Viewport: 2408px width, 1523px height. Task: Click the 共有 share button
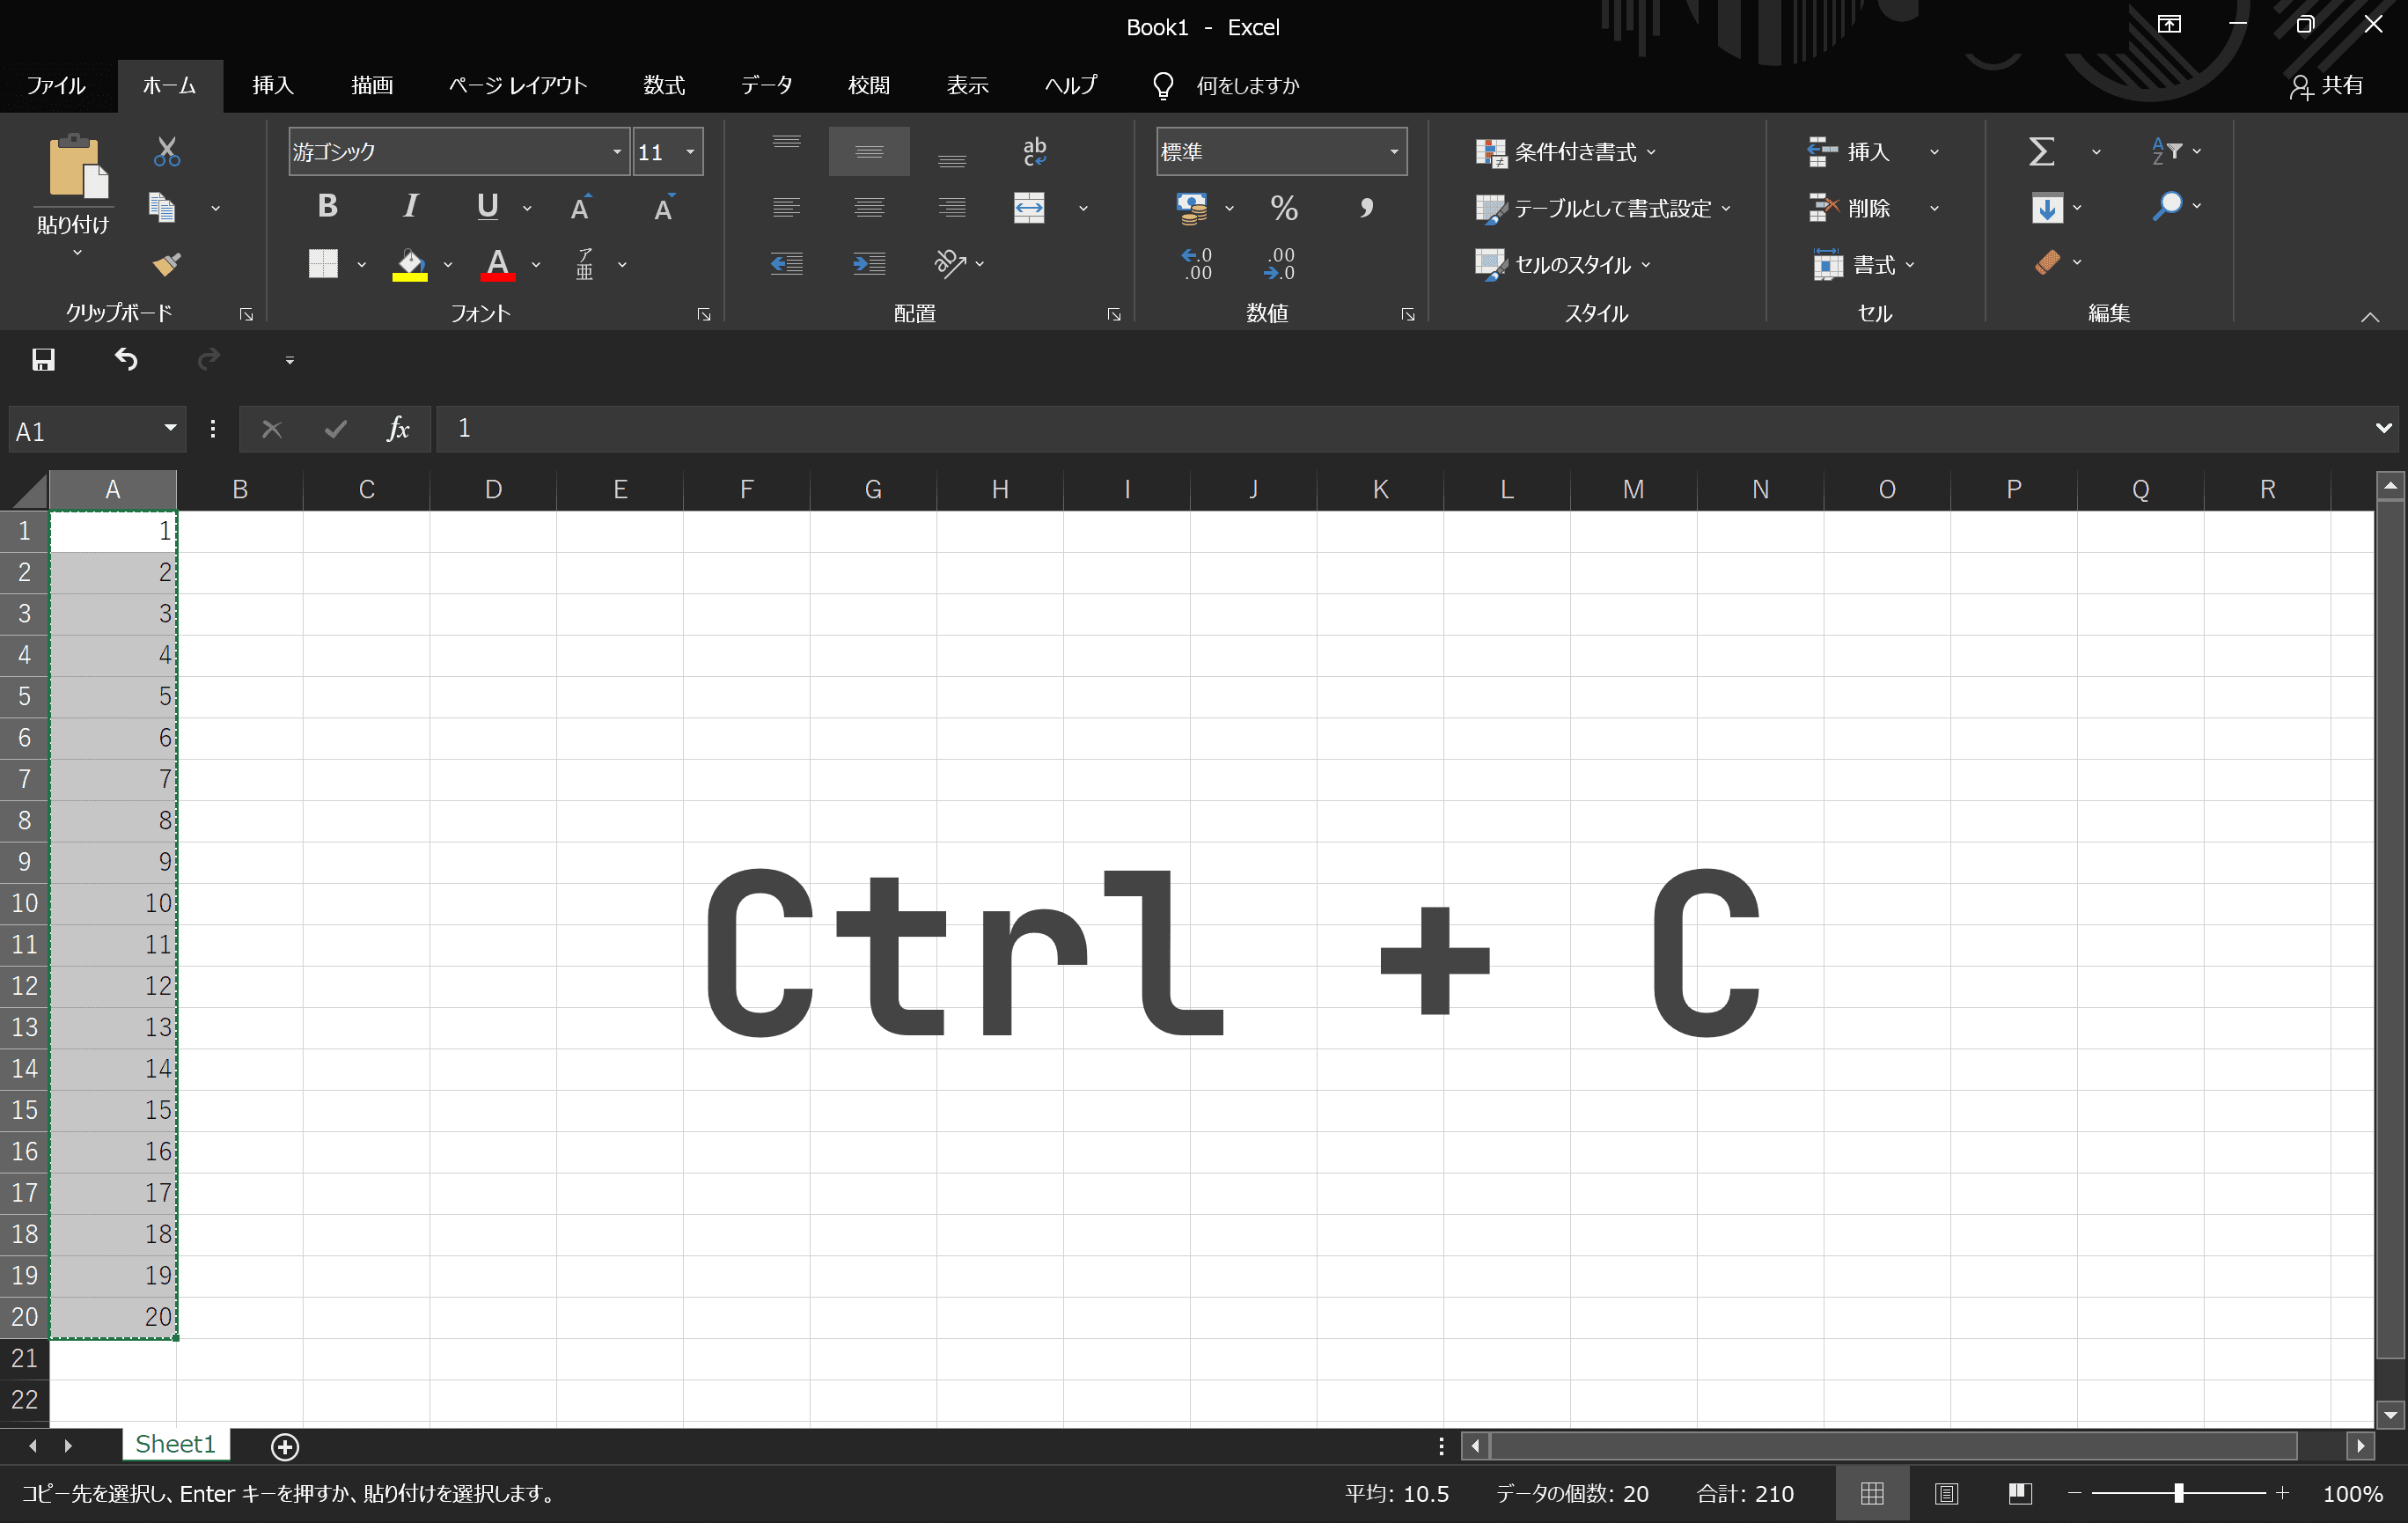2326,86
